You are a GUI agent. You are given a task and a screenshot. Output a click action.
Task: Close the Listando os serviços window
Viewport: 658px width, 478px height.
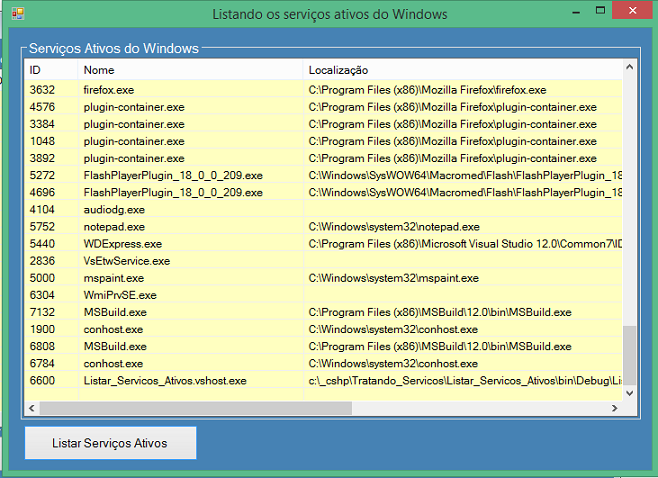pos(632,10)
